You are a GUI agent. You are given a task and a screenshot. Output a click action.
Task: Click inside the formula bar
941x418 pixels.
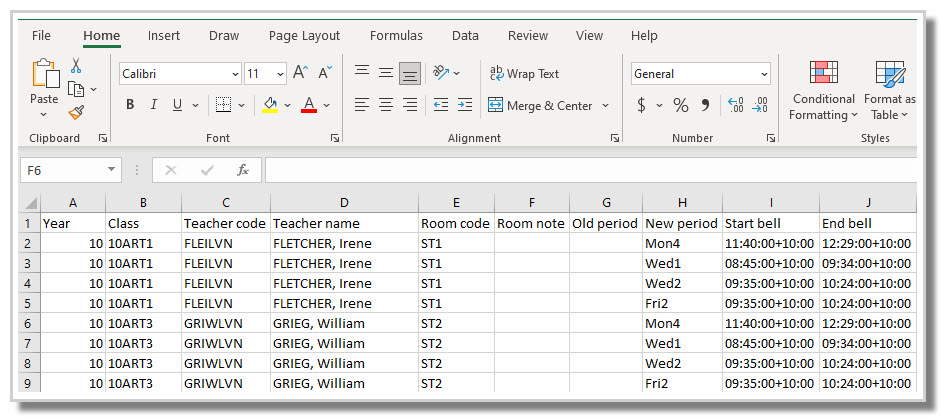coord(591,170)
